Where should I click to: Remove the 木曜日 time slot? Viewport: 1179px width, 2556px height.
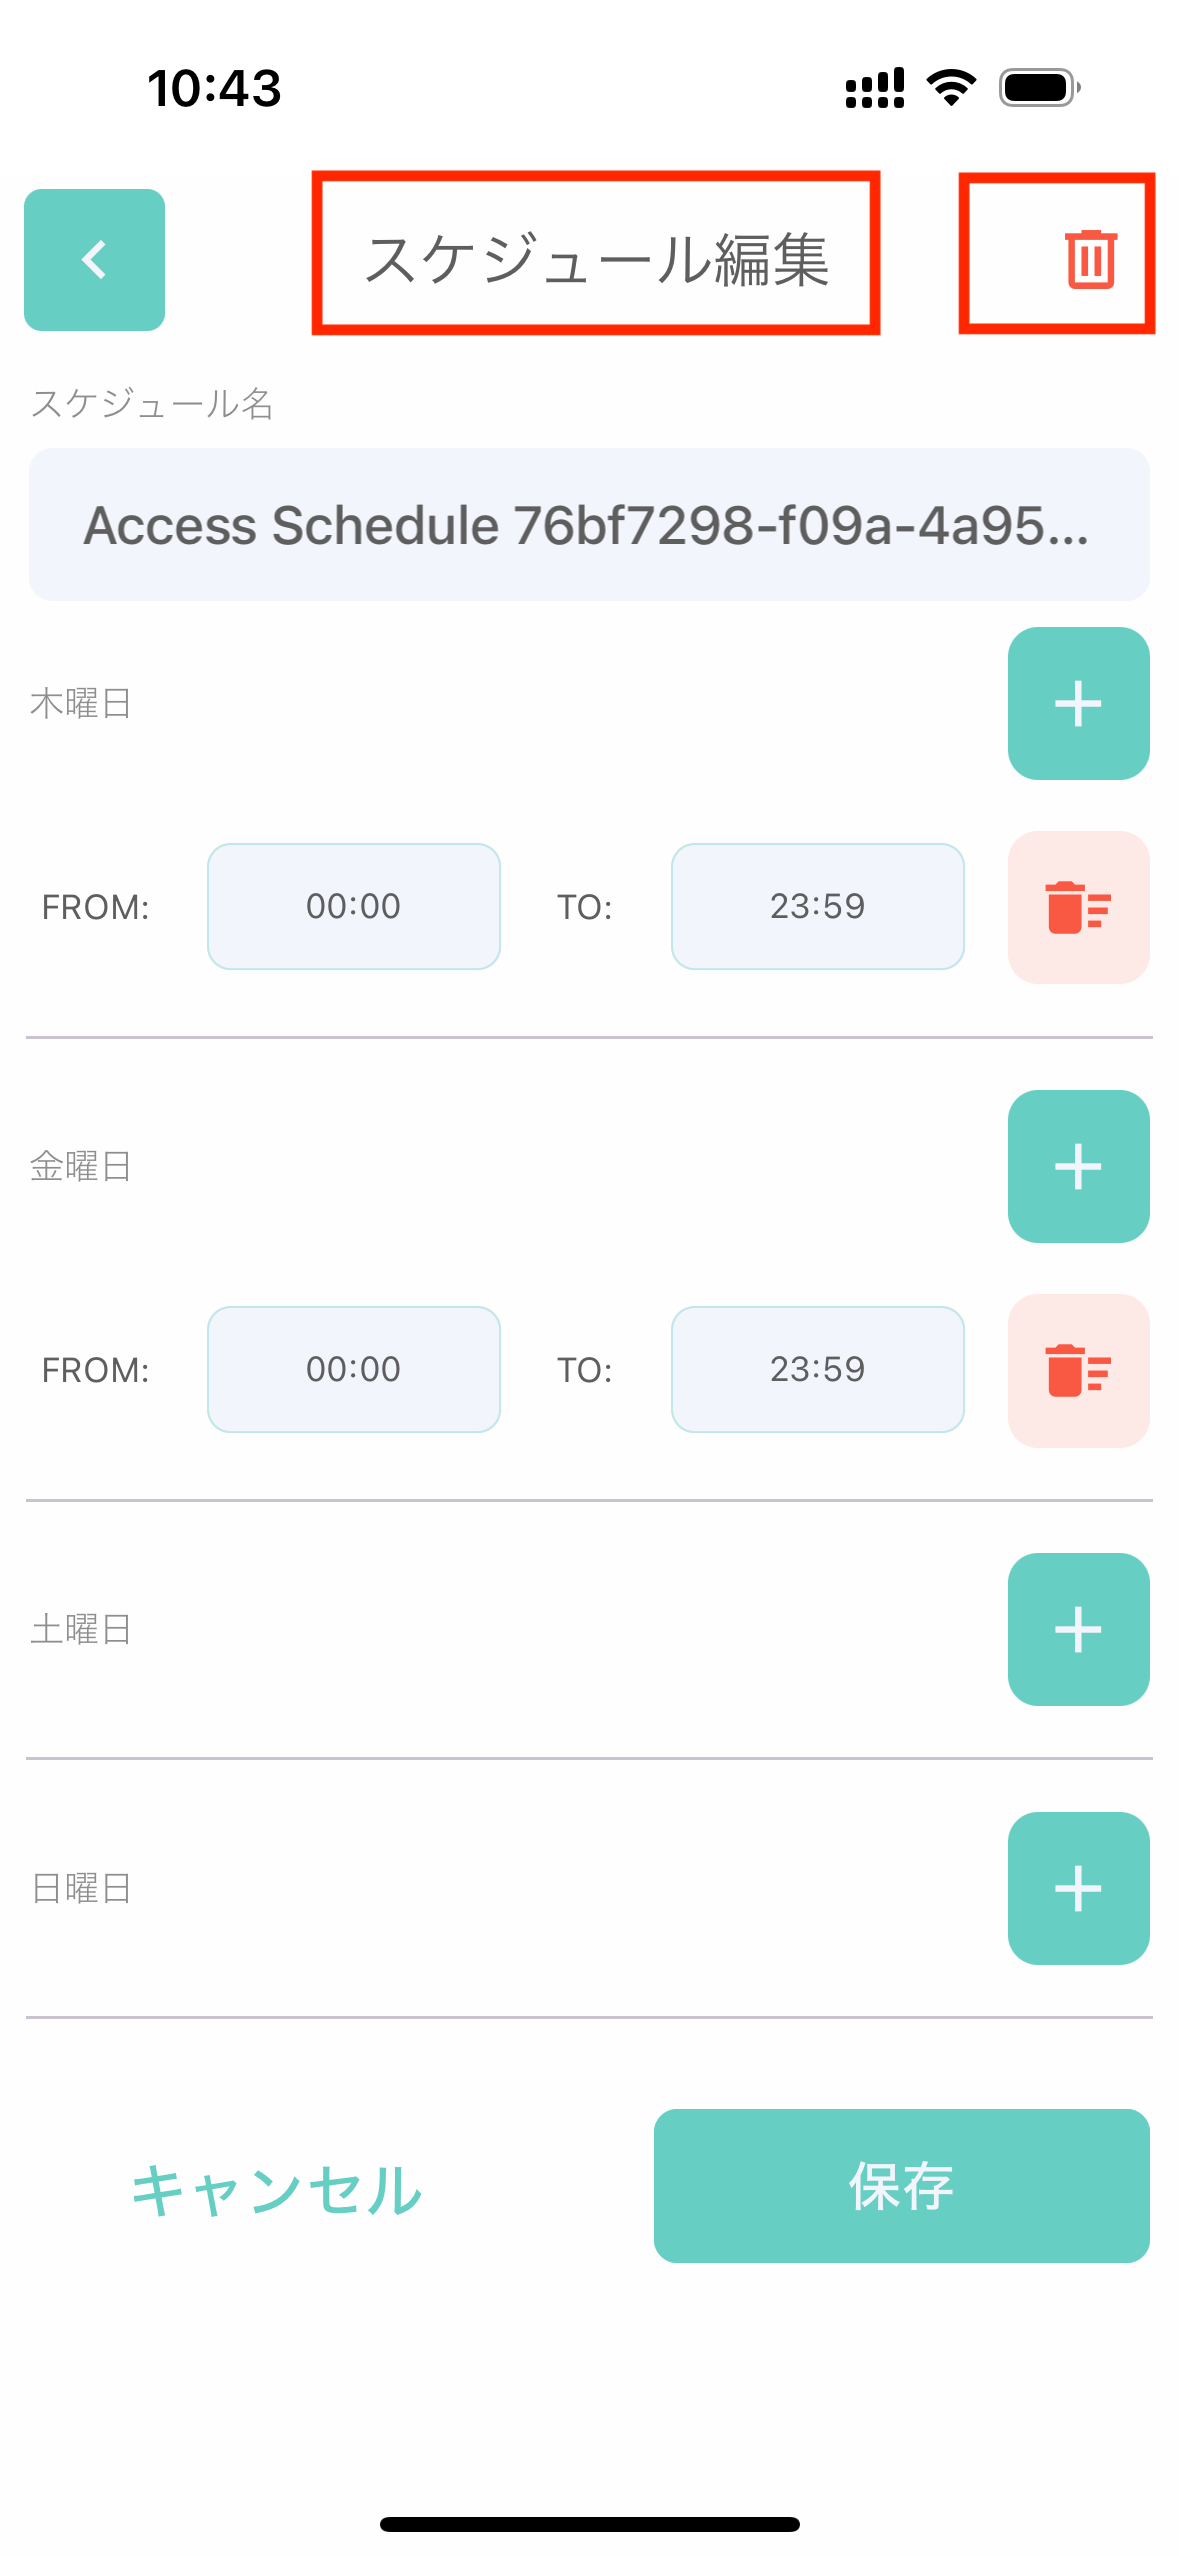coord(1078,907)
